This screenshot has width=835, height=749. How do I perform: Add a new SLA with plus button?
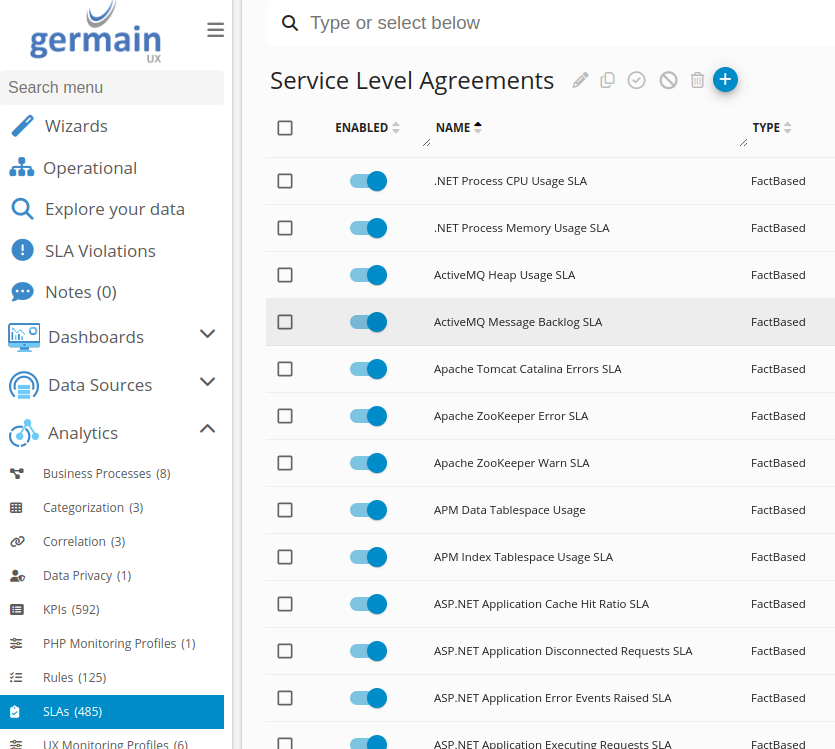pos(725,80)
